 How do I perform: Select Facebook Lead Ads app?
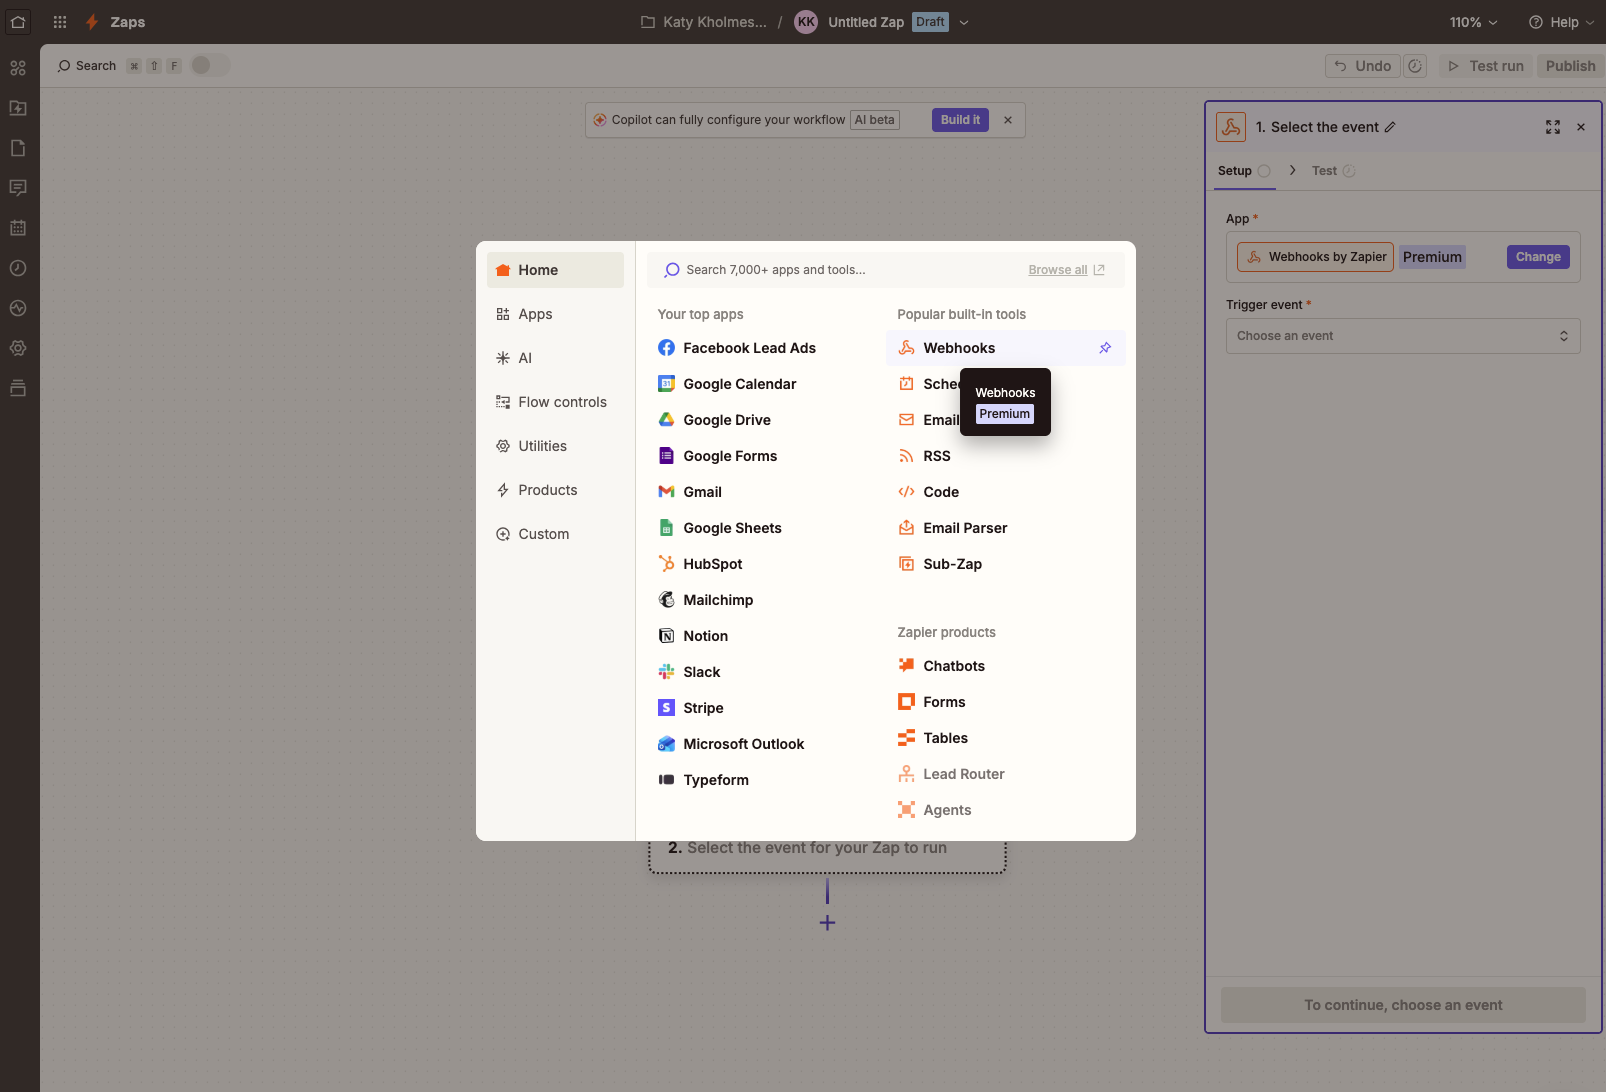pyautogui.click(x=765, y=348)
